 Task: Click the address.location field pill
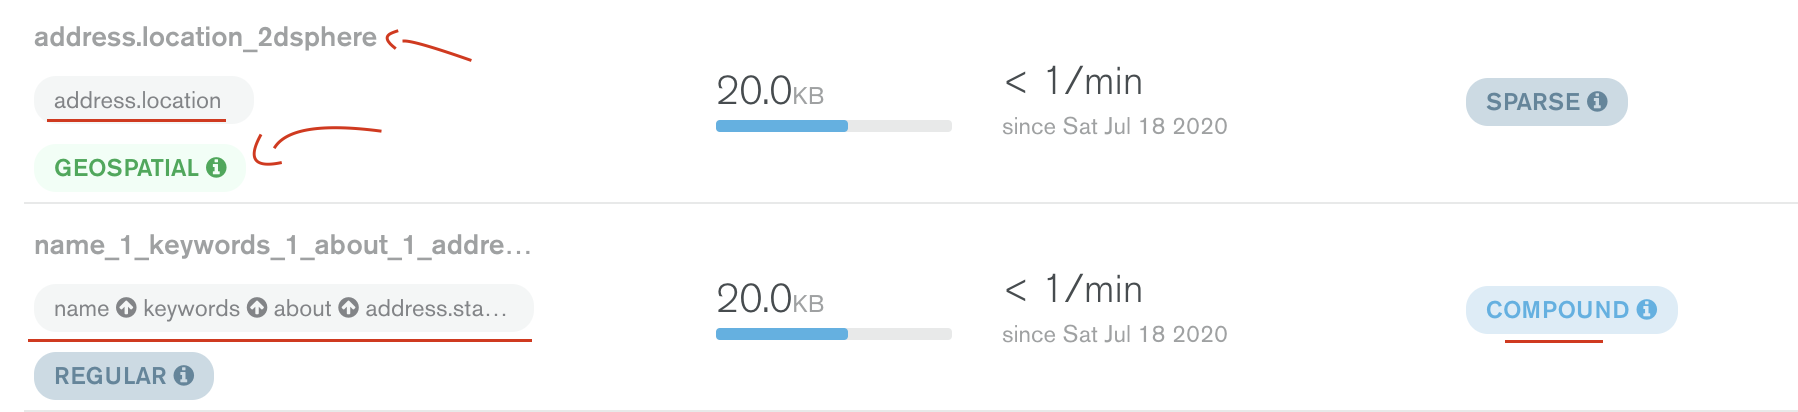pyautogui.click(x=138, y=100)
